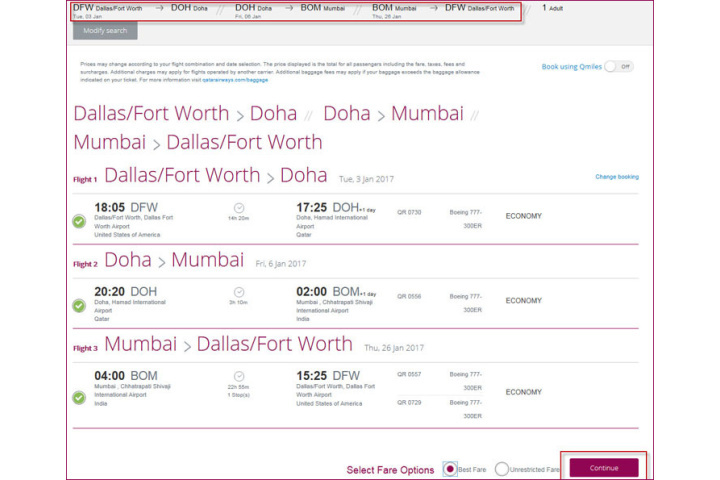Click DFW to DOH segment in search summary
Image resolution: width=720 pixels, height=480 pixels.
(x=141, y=11)
